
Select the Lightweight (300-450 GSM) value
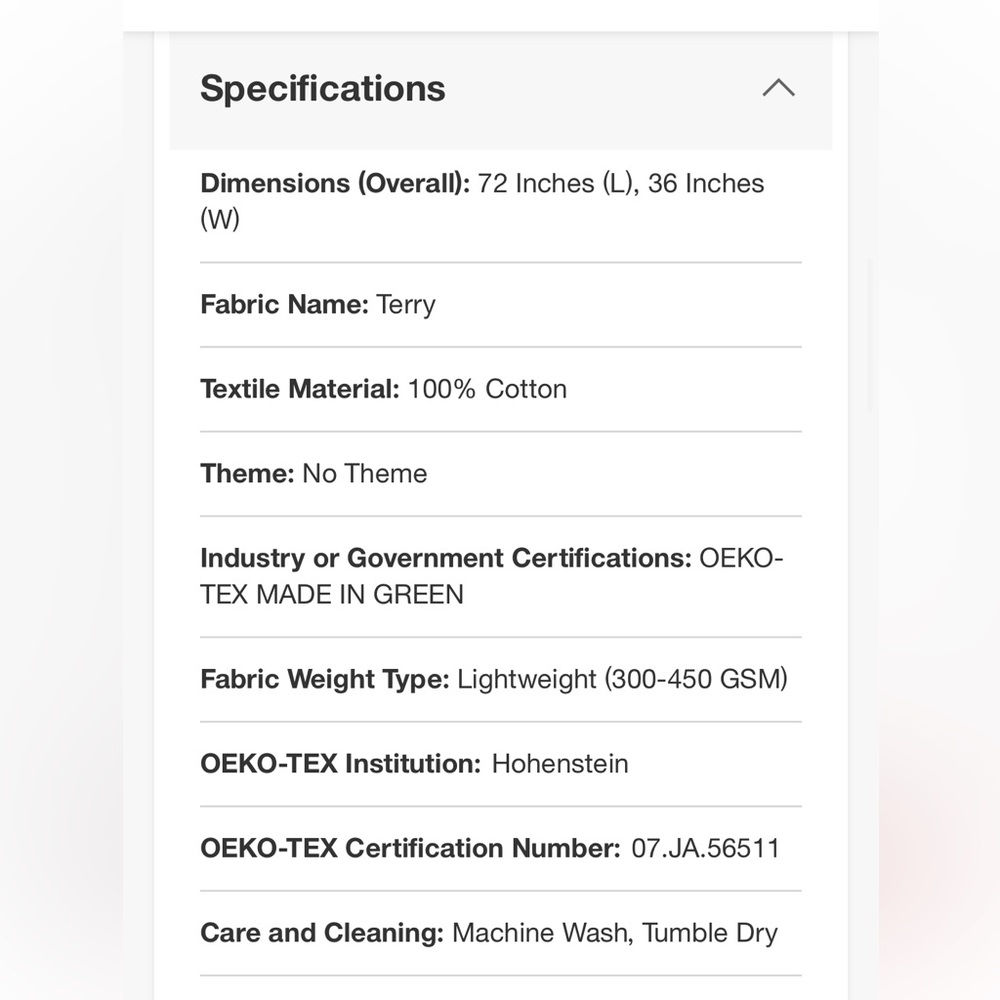click(x=622, y=679)
